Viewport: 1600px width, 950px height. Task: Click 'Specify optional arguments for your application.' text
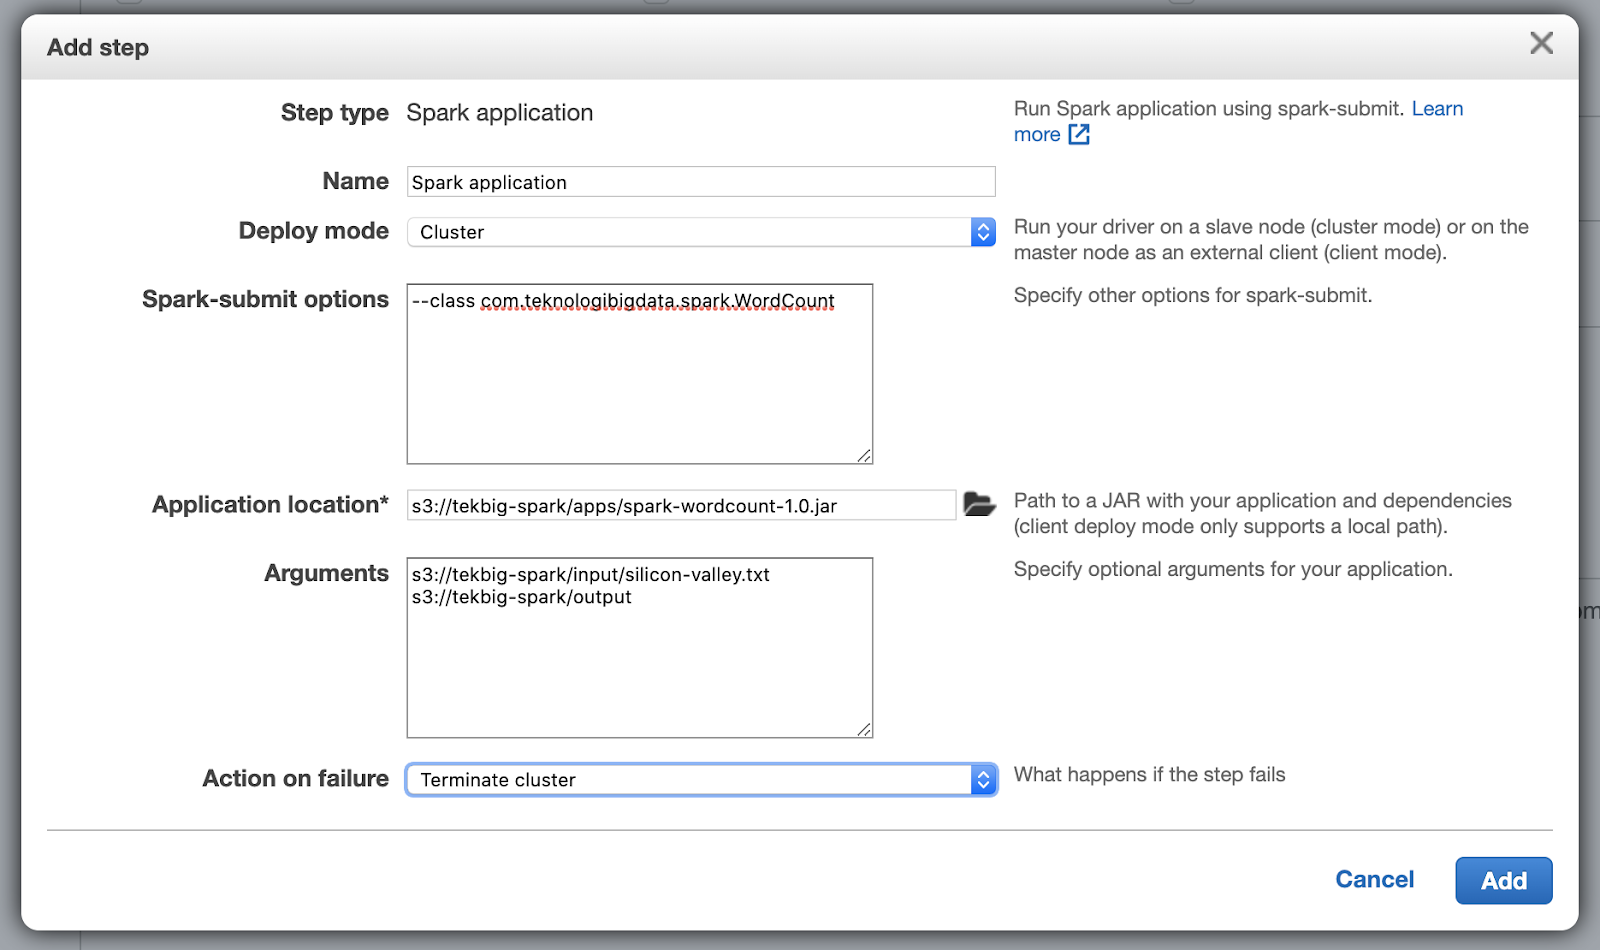[1233, 570]
